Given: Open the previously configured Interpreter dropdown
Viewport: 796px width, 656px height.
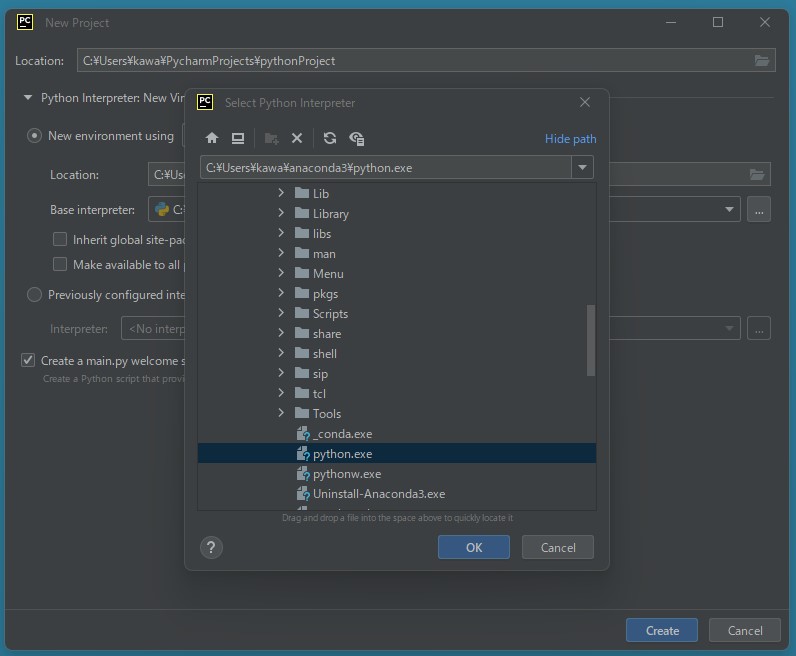Looking at the screenshot, I should point(729,329).
